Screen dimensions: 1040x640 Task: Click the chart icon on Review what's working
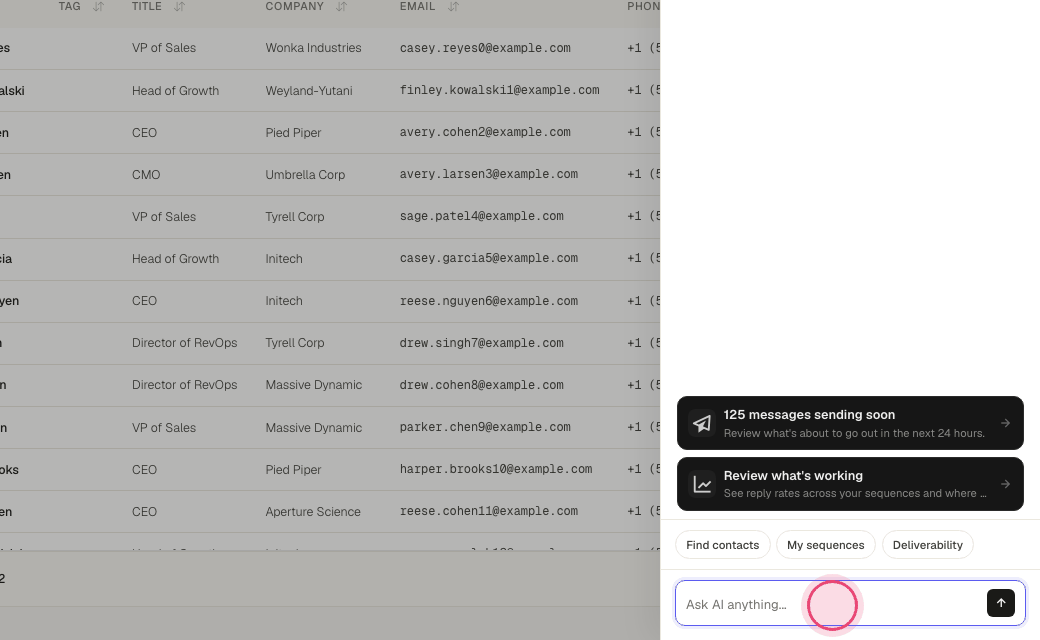(x=702, y=484)
